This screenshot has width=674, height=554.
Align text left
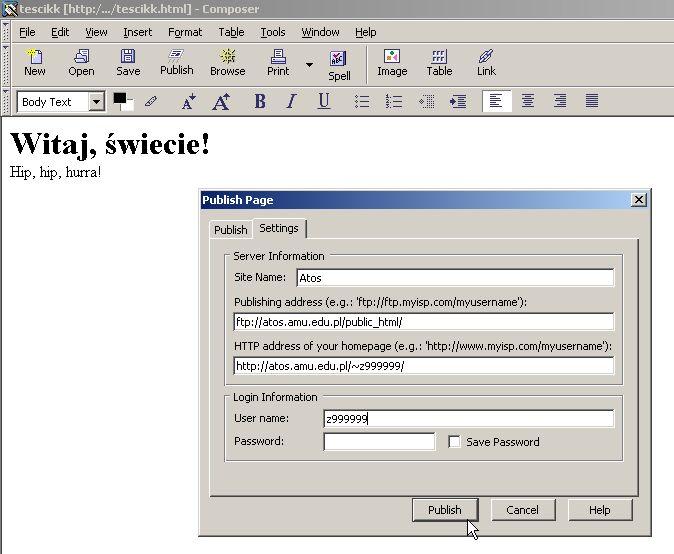pyautogui.click(x=496, y=101)
